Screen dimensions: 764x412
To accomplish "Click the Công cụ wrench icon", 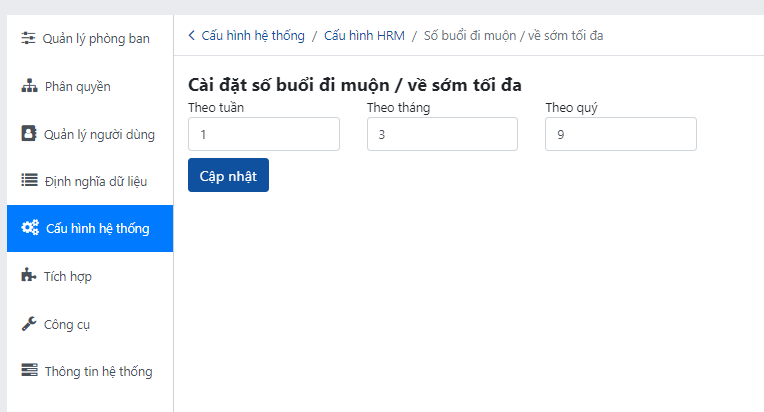I will click(29, 323).
